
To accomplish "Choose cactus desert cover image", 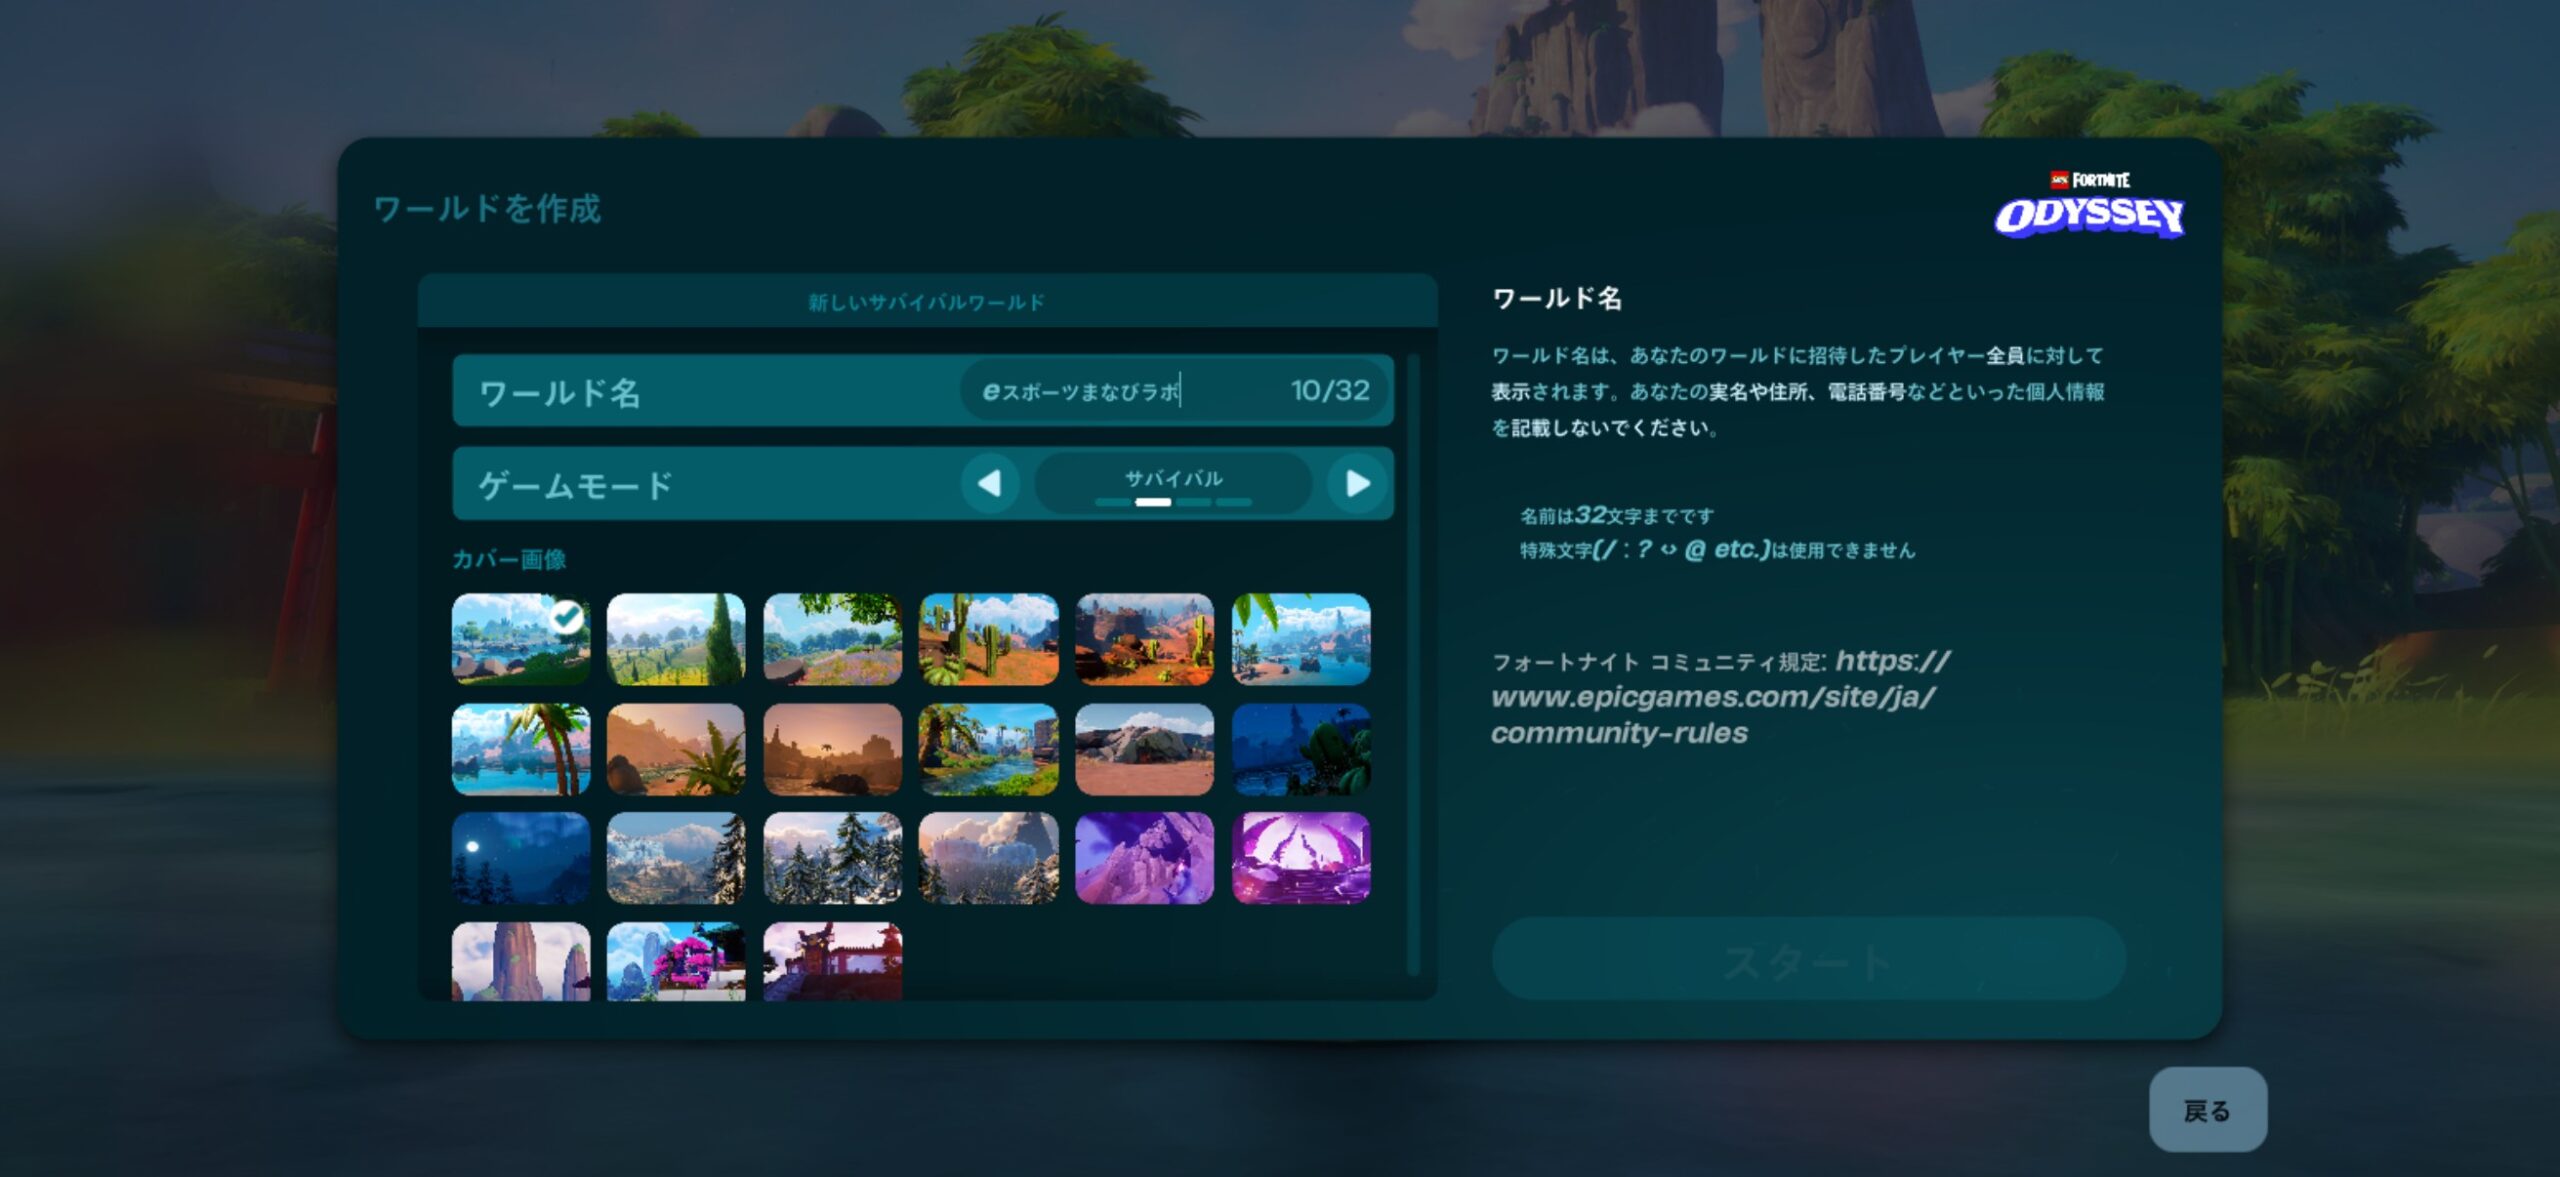I will [988, 639].
